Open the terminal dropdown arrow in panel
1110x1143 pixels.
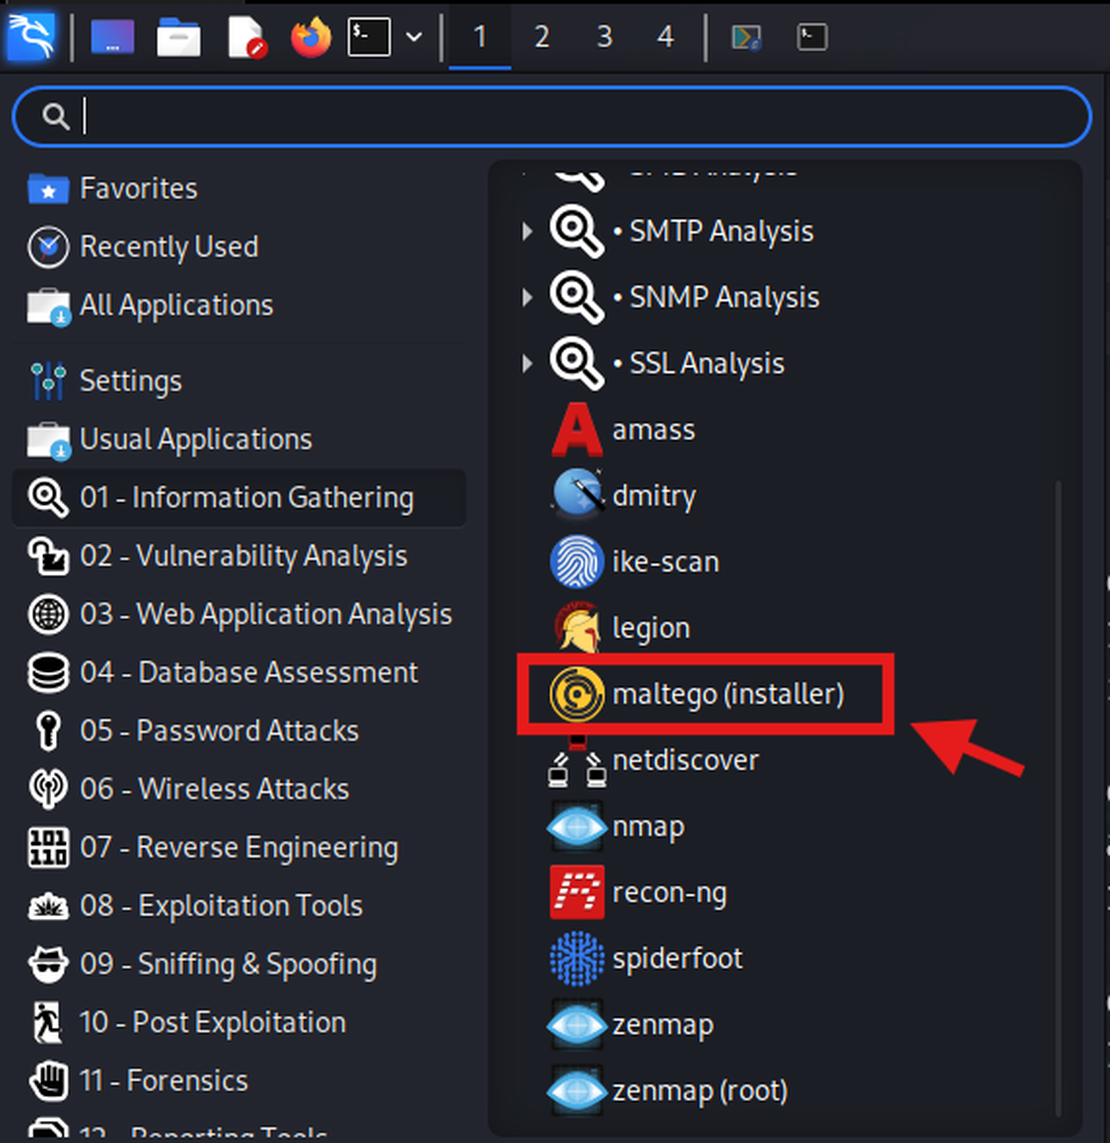pos(414,38)
